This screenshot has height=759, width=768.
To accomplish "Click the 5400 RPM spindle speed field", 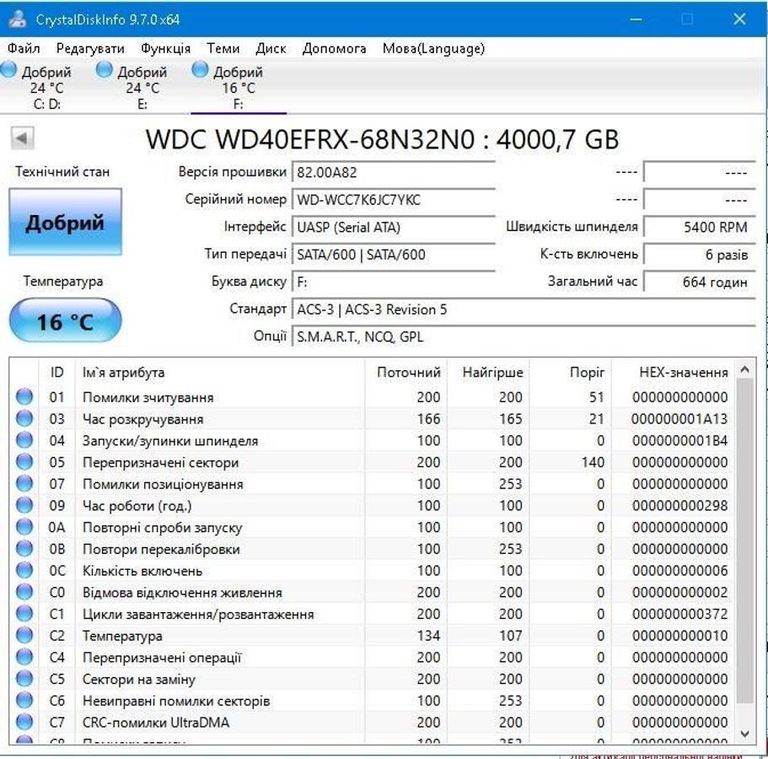I will click(699, 227).
